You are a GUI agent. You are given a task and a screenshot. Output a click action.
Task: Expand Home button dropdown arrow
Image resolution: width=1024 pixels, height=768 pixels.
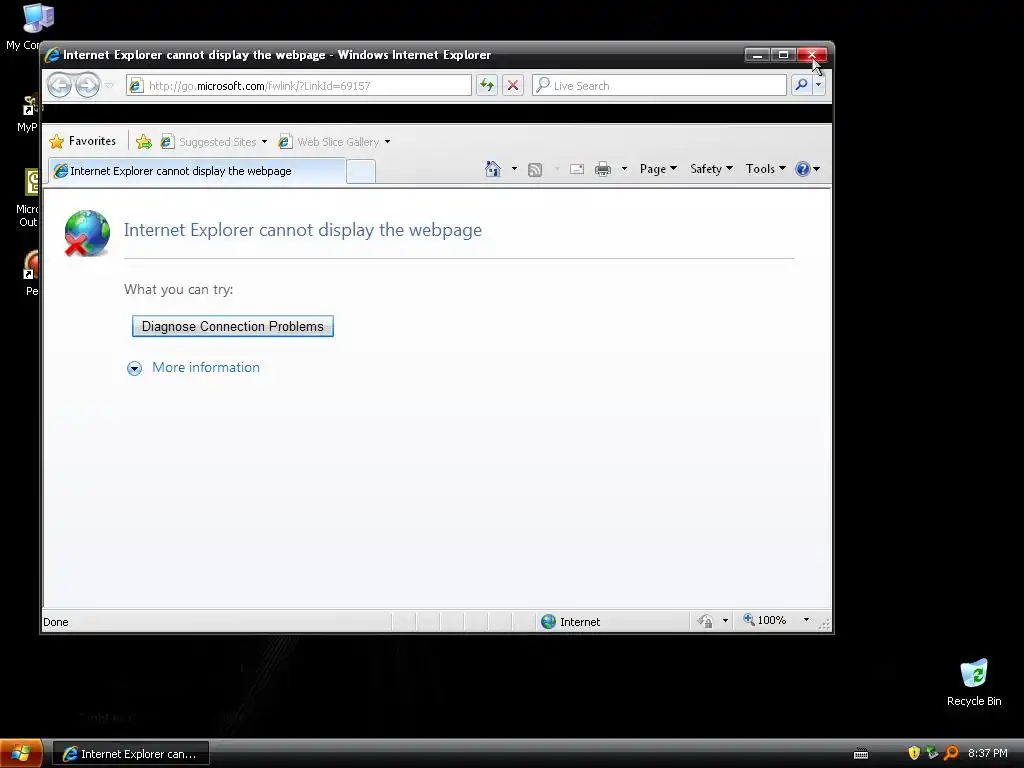pyautogui.click(x=515, y=169)
